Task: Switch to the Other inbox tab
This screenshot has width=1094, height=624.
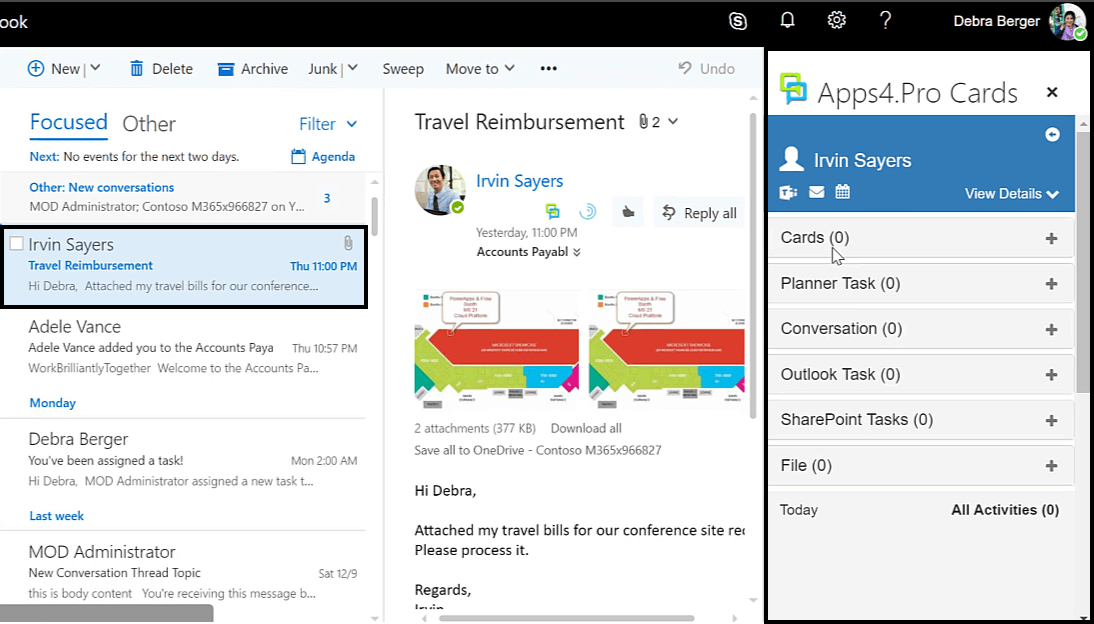Action: pyautogui.click(x=149, y=124)
